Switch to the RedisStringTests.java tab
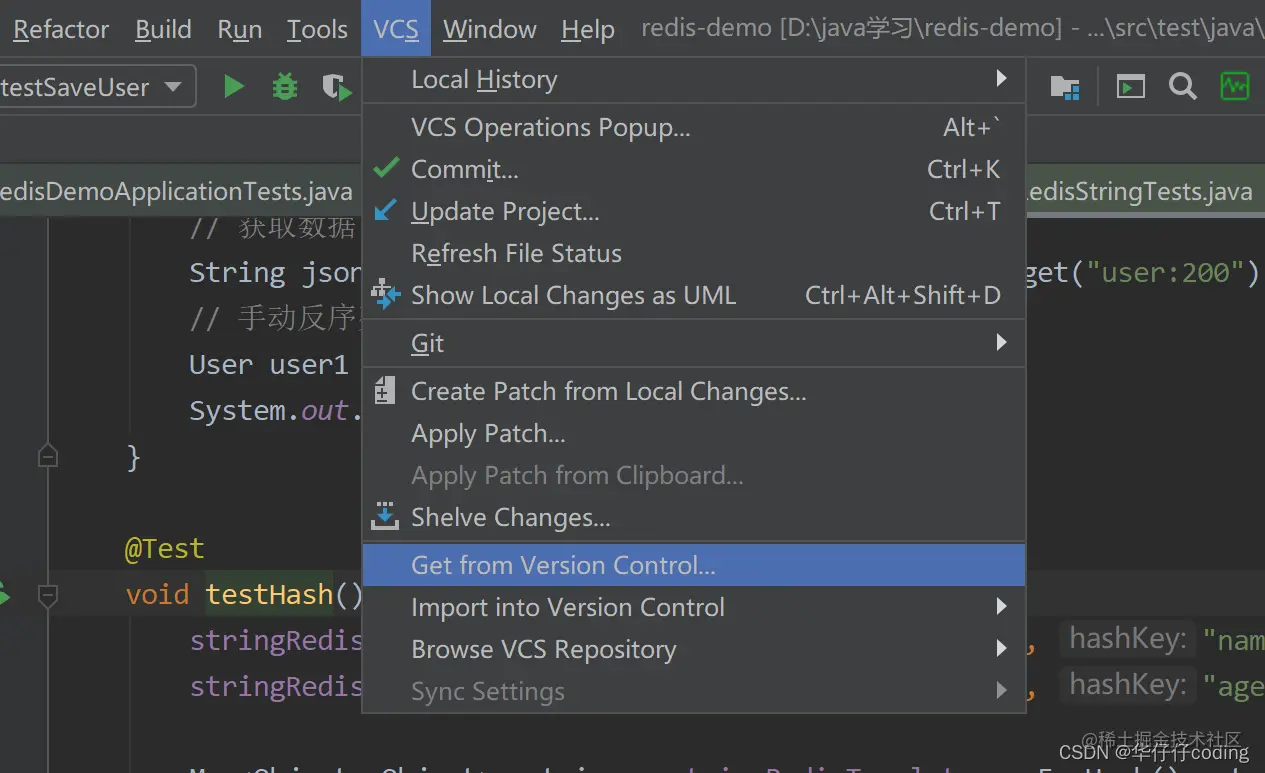This screenshot has width=1265, height=773. tap(1140, 191)
